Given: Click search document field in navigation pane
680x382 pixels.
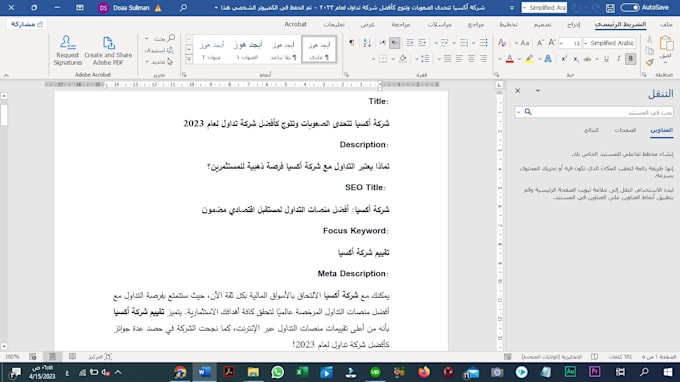Looking at the screenshot, I should coord(594,112).
